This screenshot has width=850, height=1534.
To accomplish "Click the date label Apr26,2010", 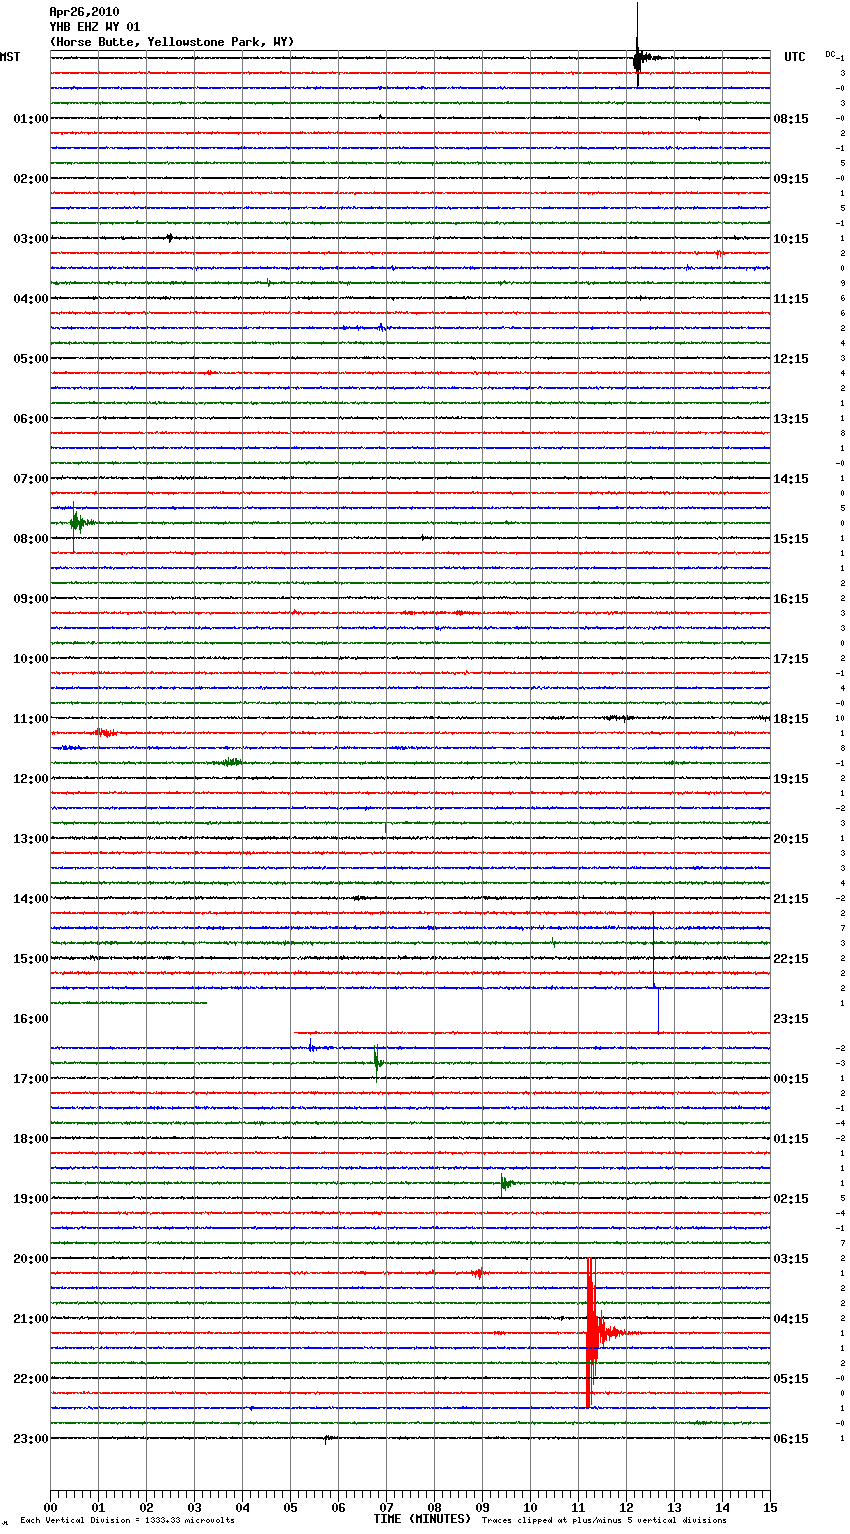I will pos(84,12).
